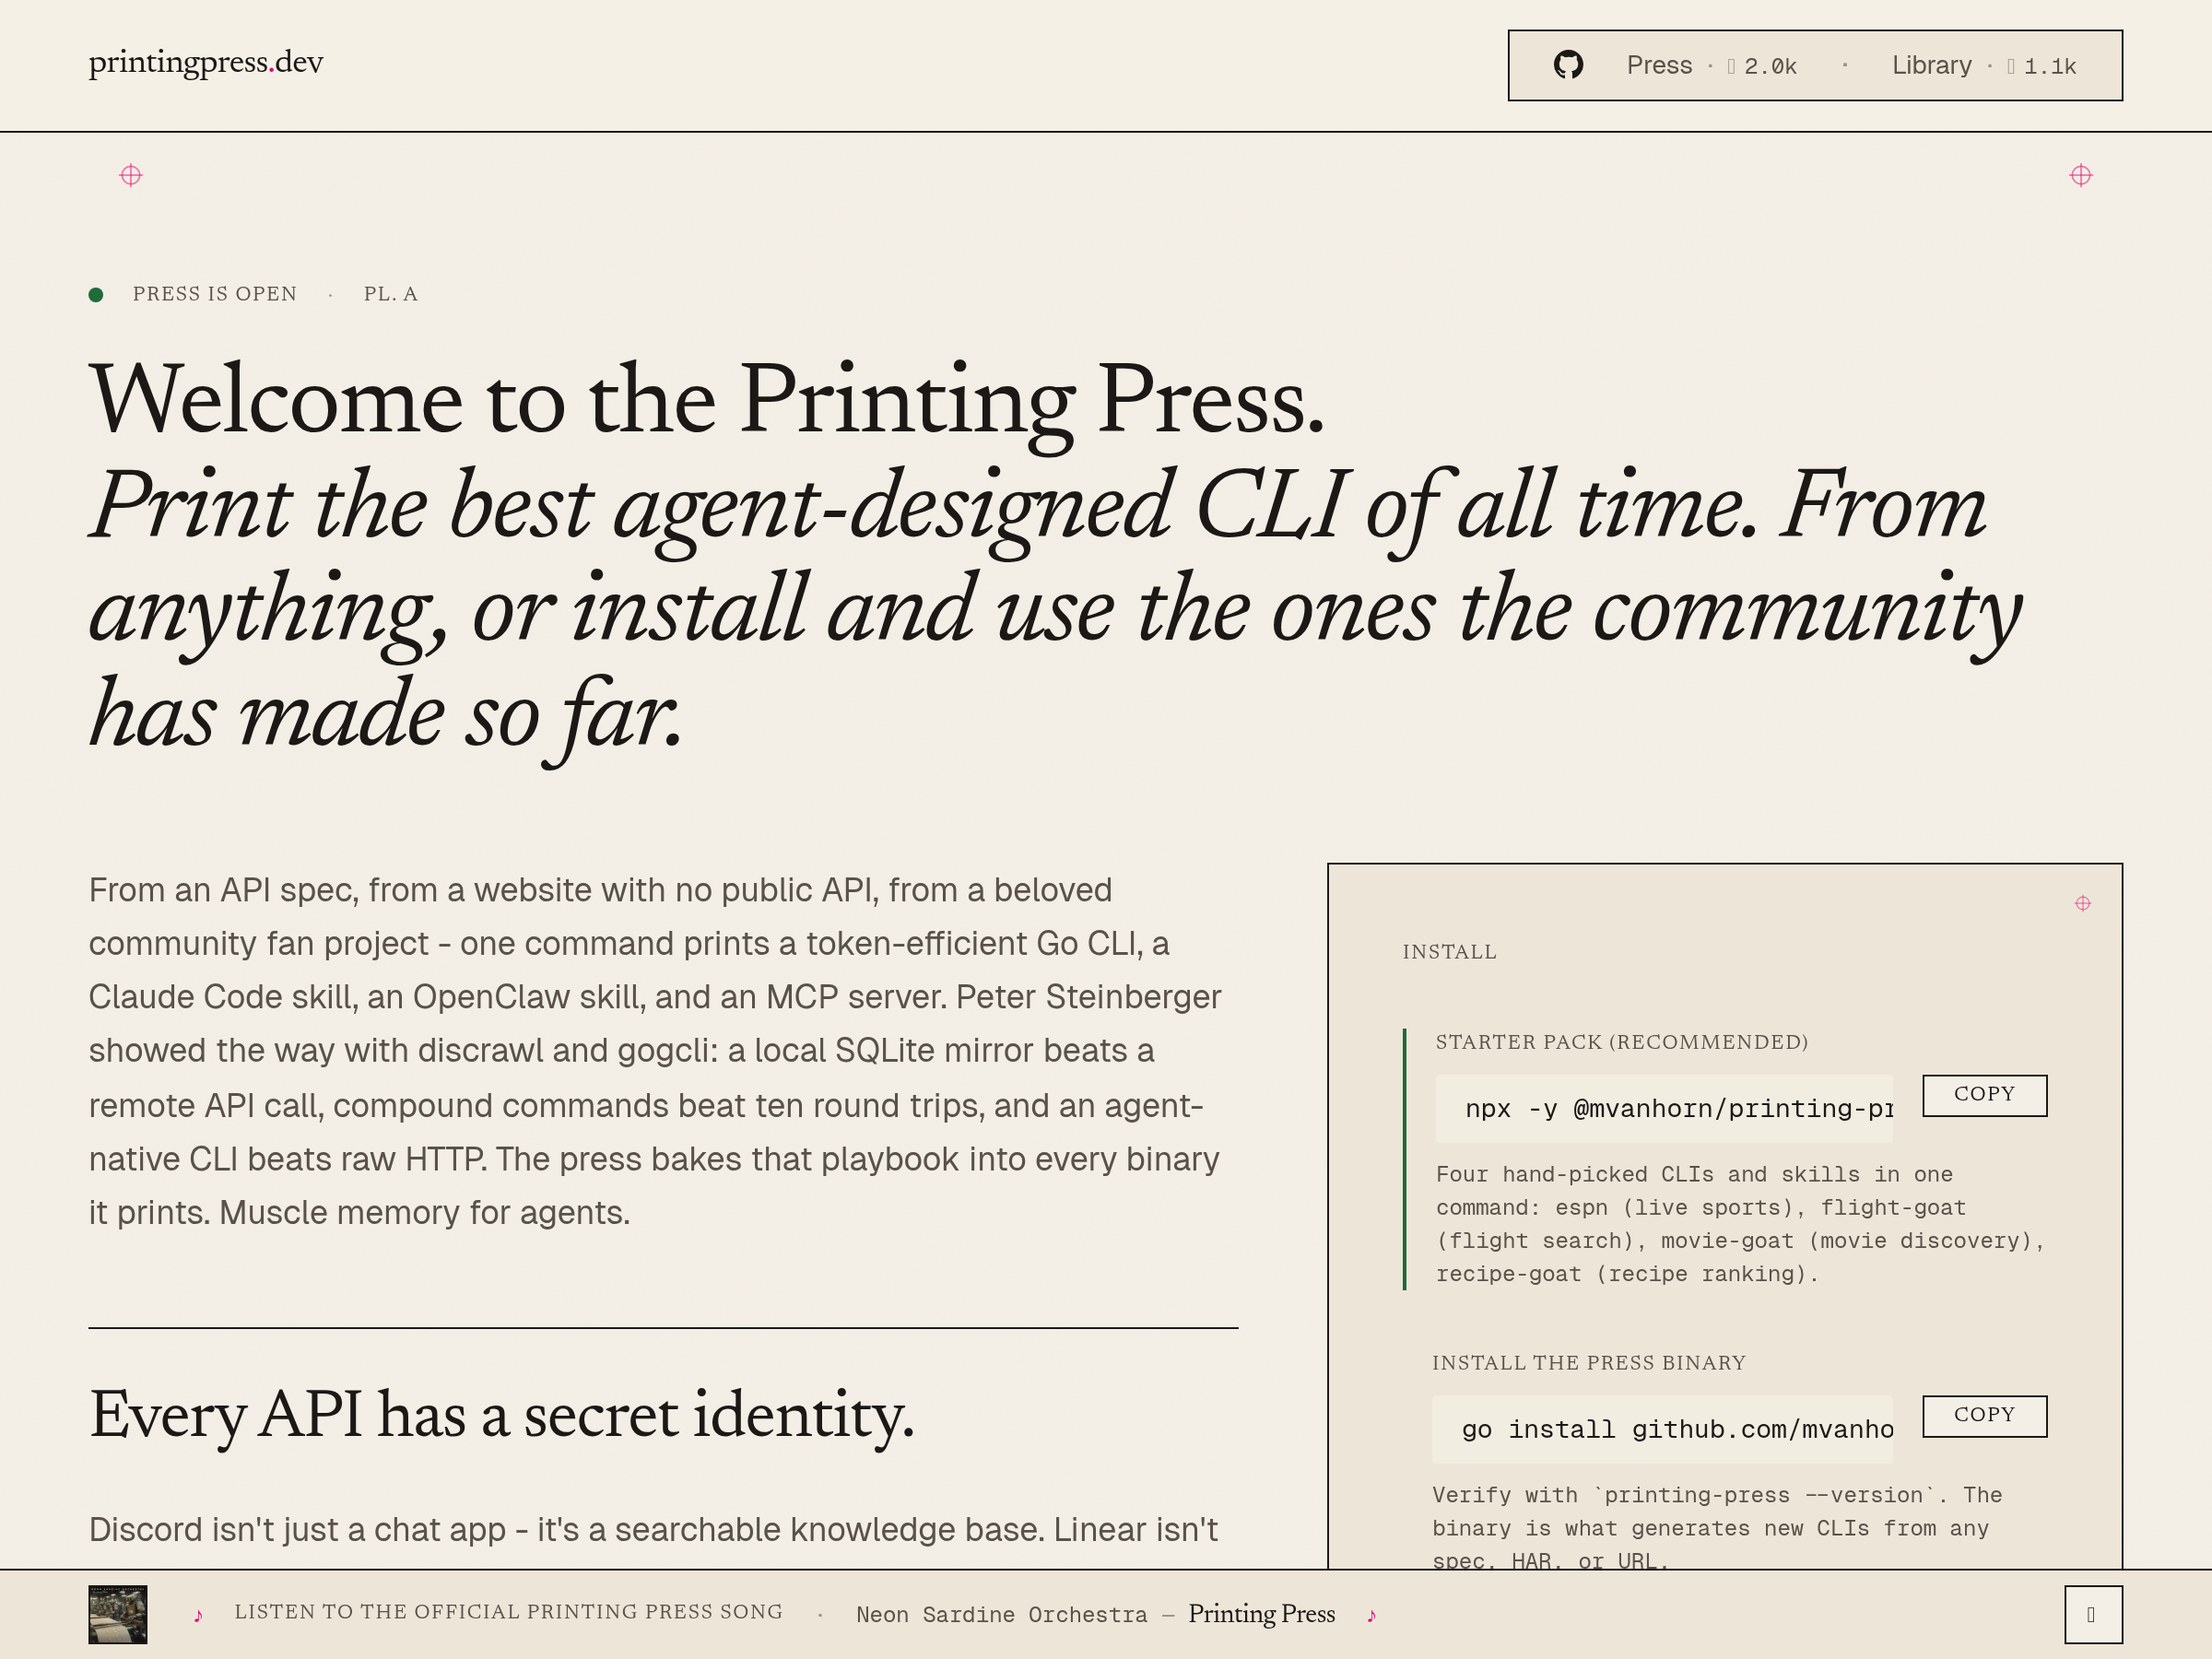Click the Starter Pack (Recommended) label
This screenshot has width=2212, height=1659.
point(1621,1042)
